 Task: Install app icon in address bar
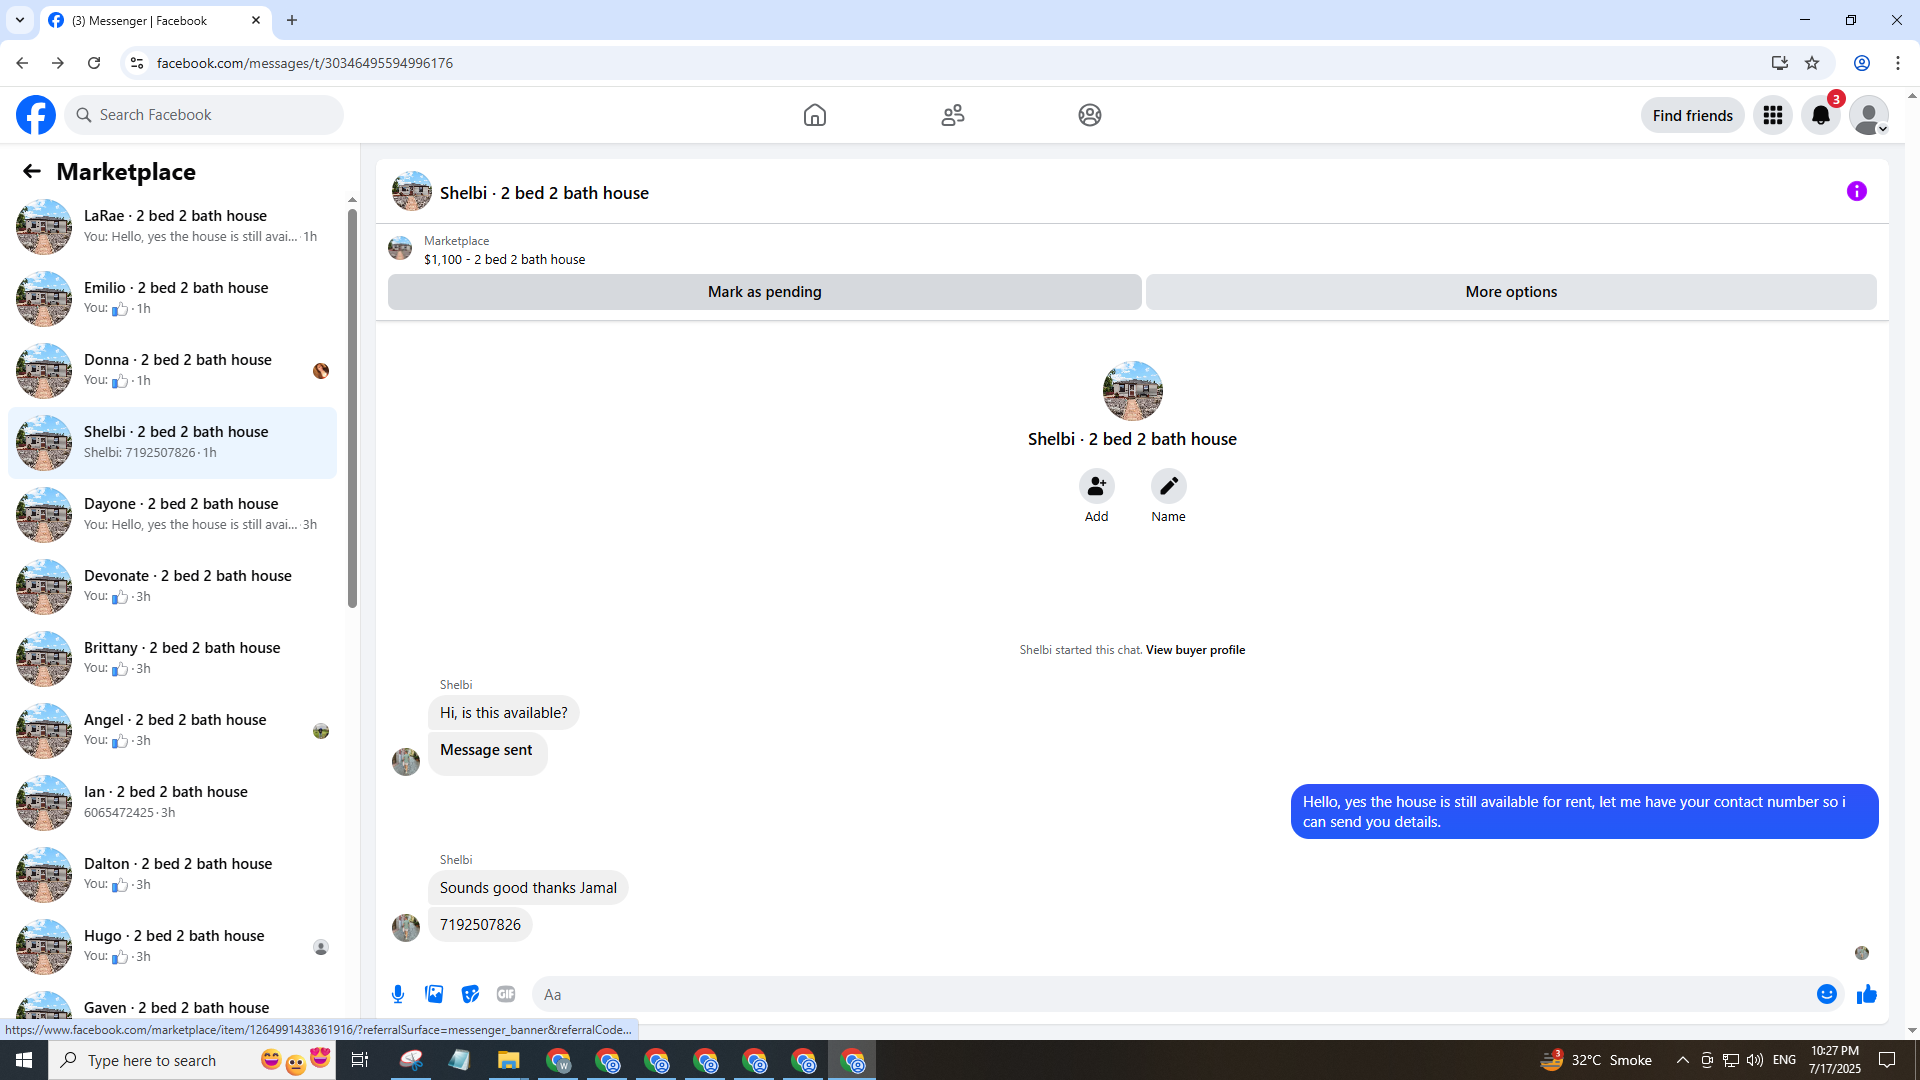click(1779, 63)
